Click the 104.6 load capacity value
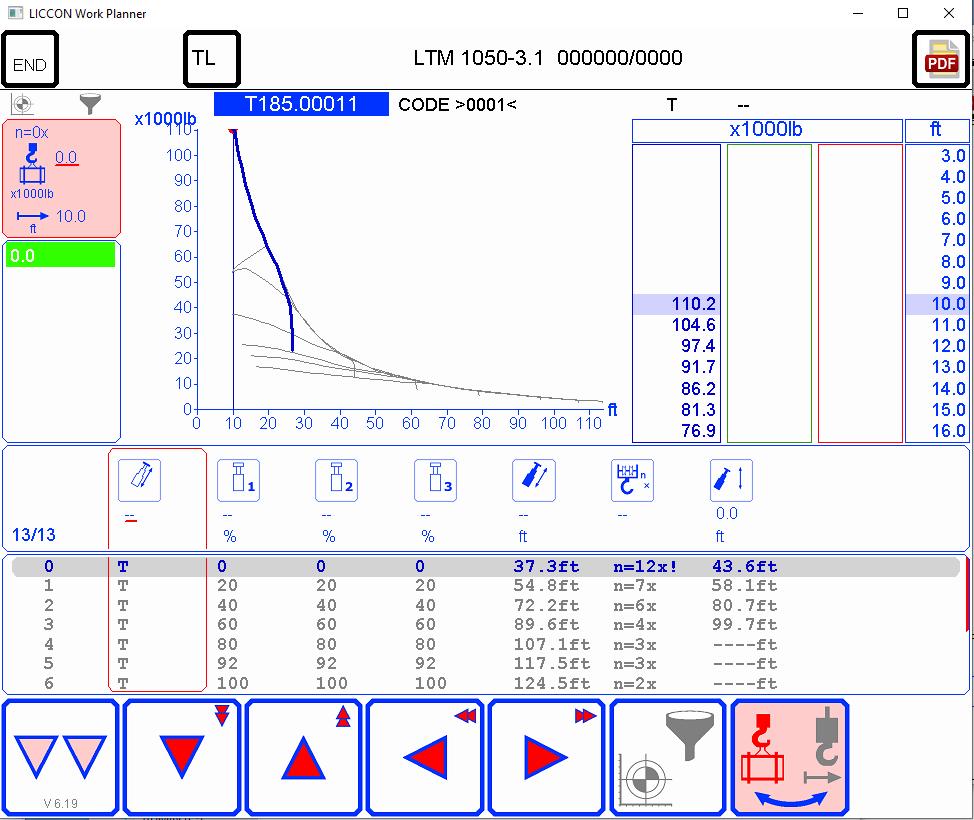974x820 pixels. click(693, 325)
